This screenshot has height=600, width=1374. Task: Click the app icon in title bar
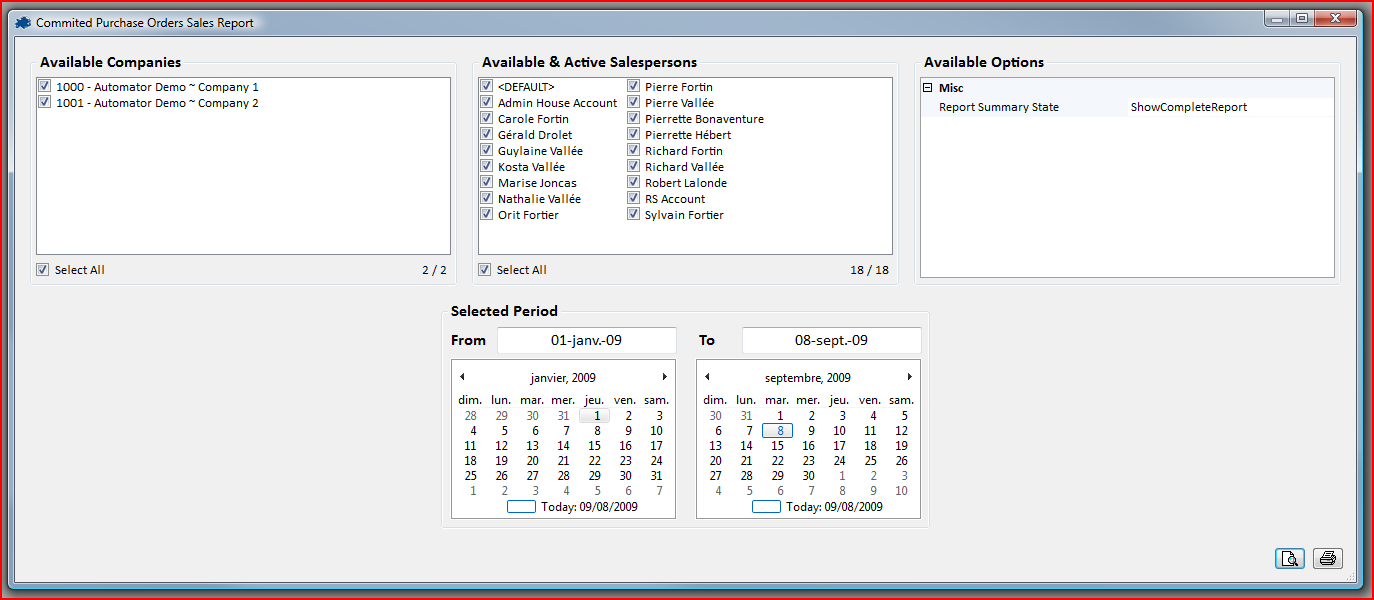pos(23,22)
